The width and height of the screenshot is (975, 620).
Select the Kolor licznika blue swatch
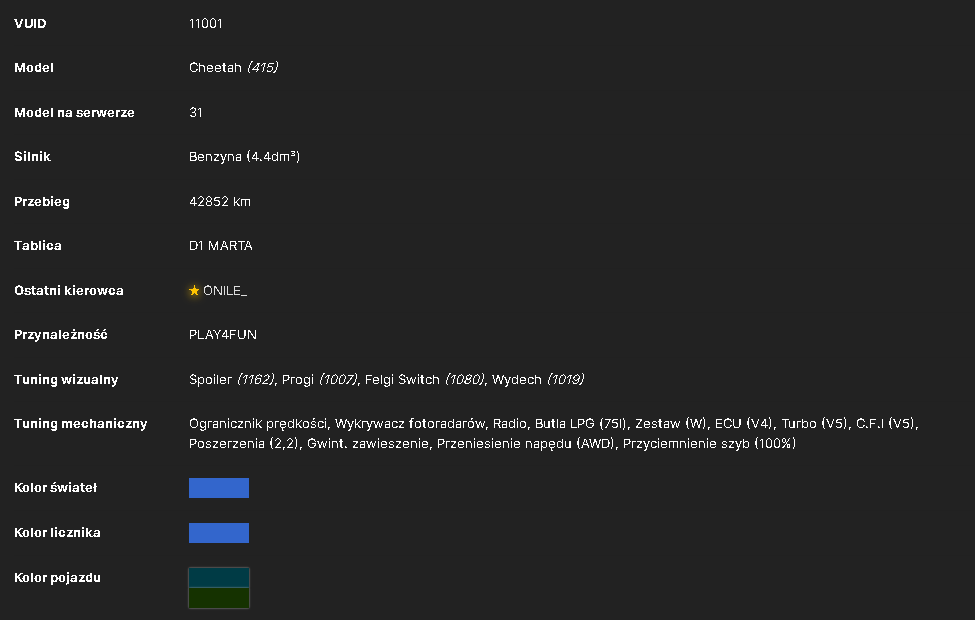click(219, 533)
